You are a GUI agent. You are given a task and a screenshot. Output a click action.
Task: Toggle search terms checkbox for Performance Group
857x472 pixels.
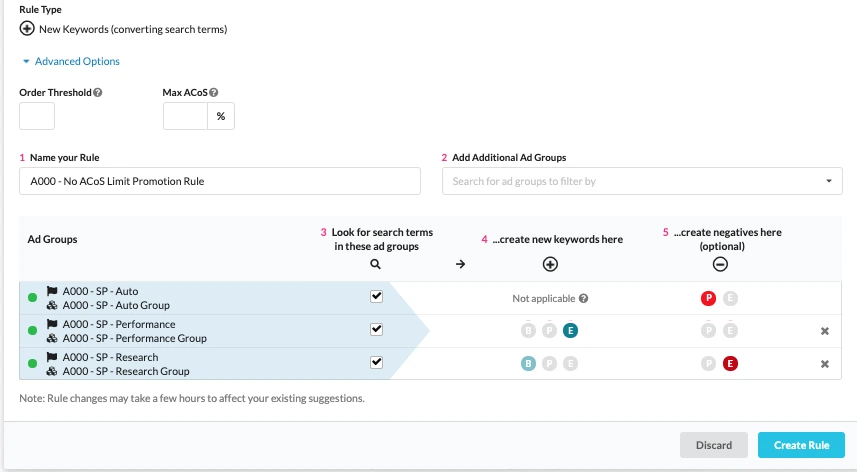click(x=376, y=330)
